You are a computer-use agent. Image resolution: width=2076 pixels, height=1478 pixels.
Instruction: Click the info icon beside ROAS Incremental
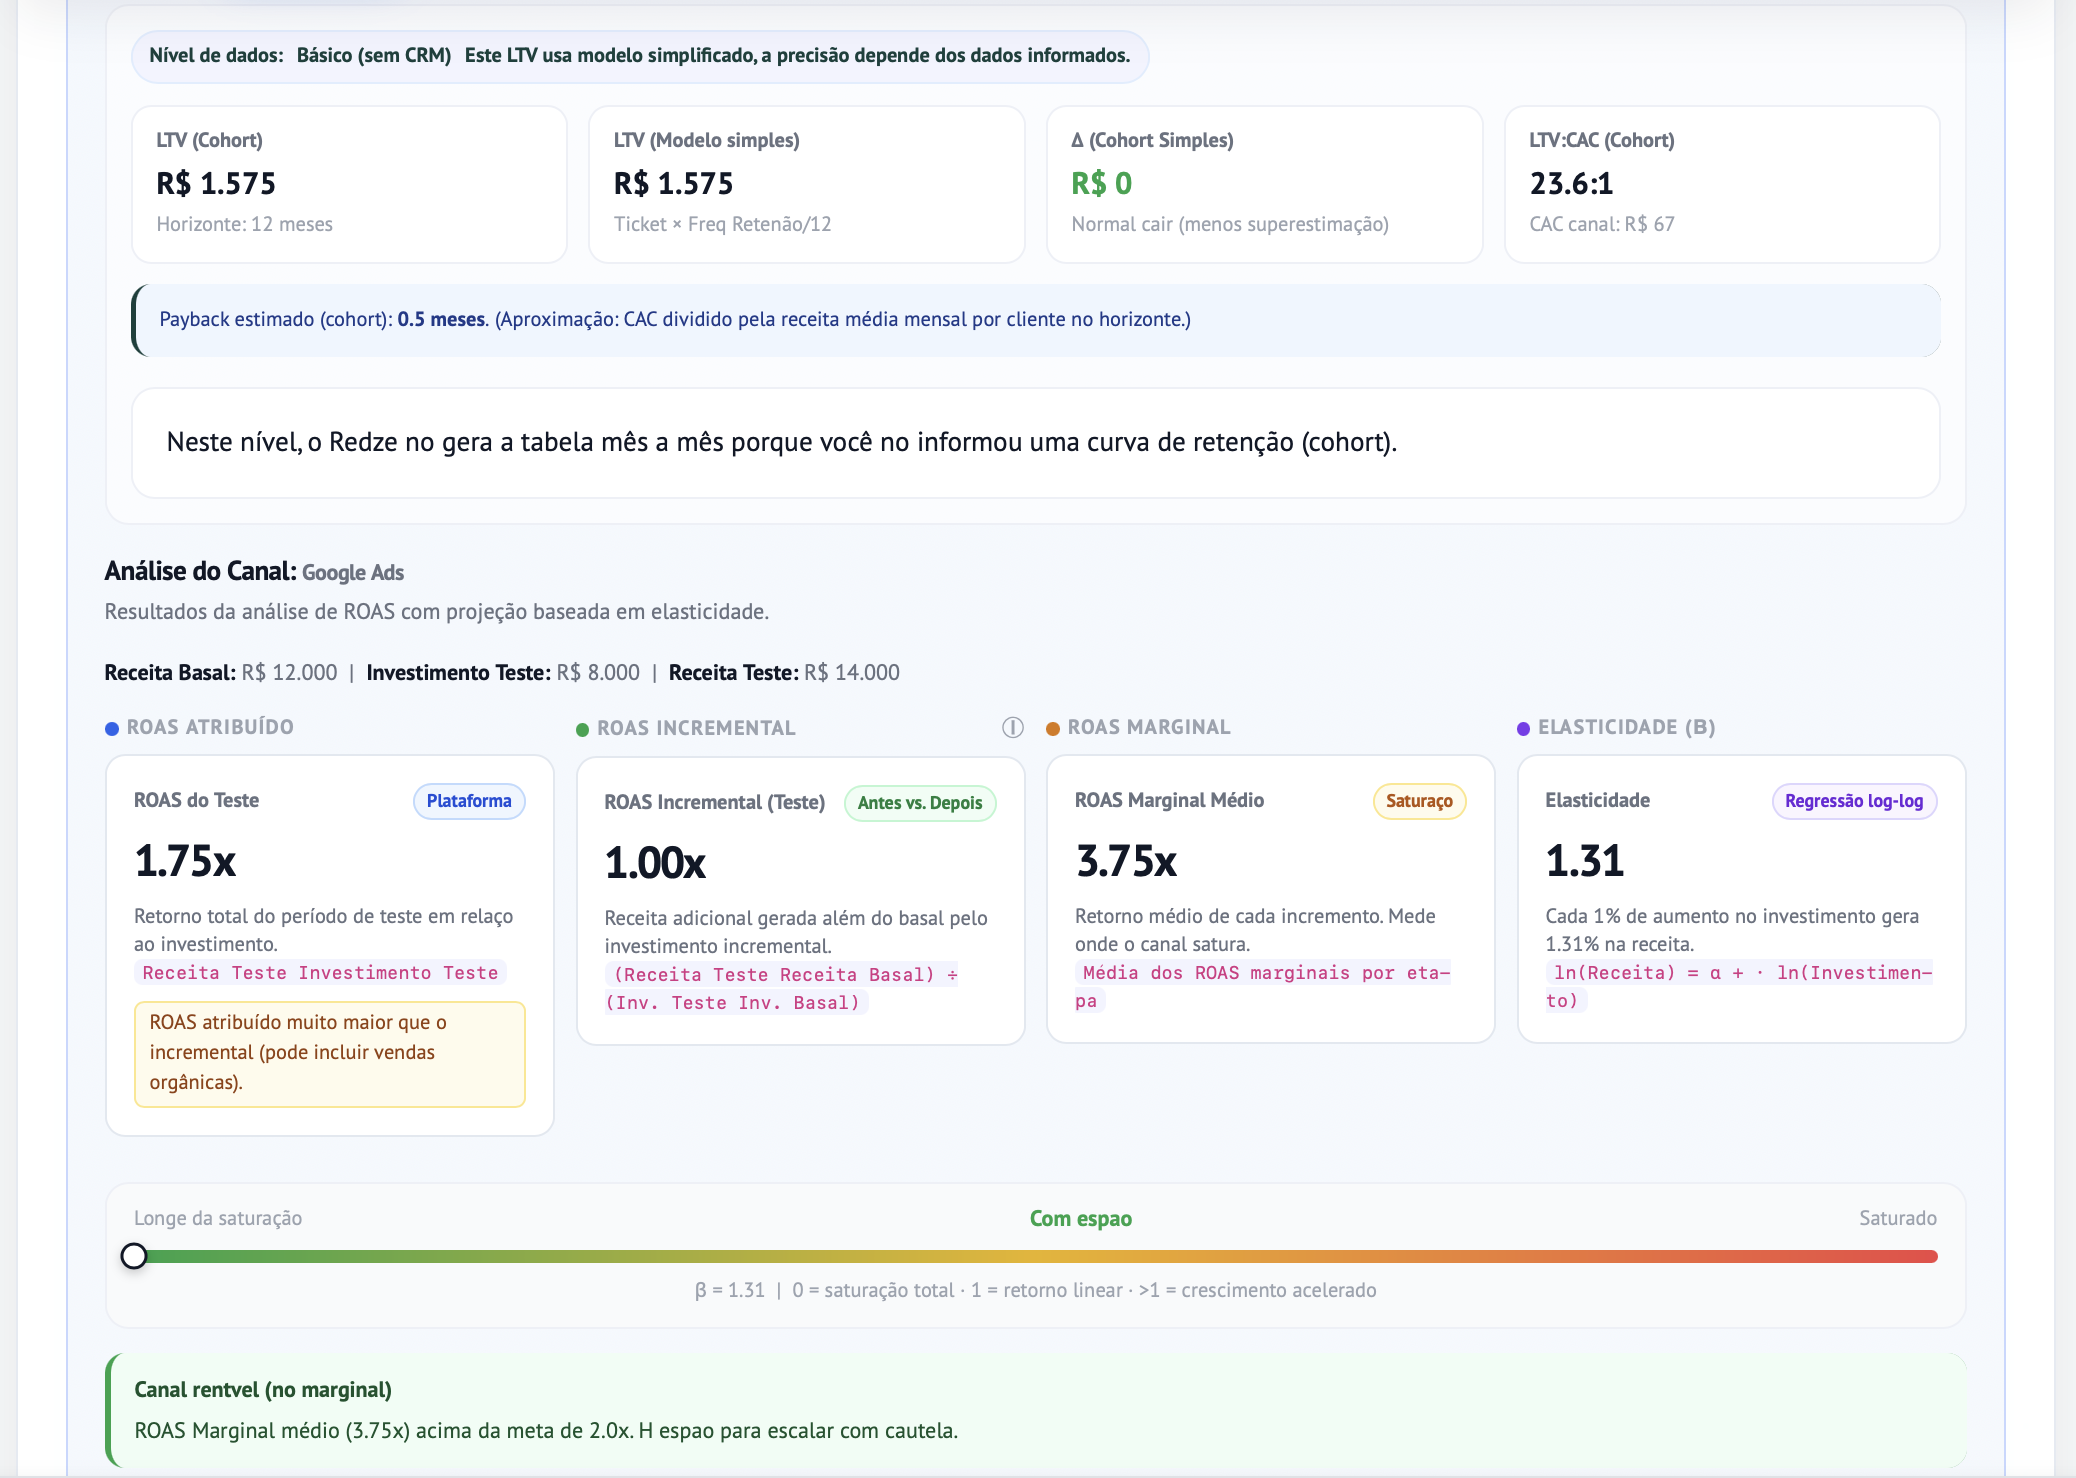click(1013, 728)
